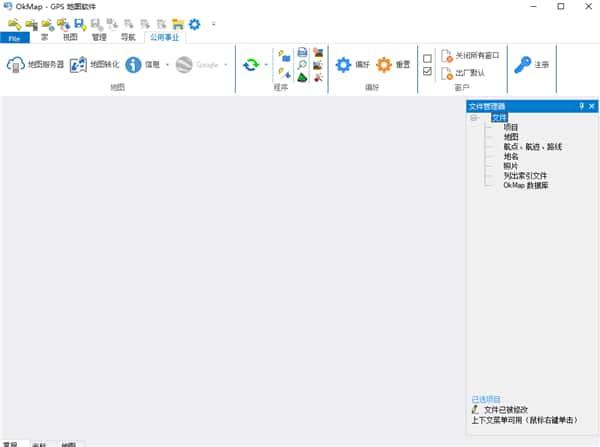Image resolution: width=600 pixels, height=447 pixels.
Task: Open the 地图服务器 map server tool
Action: (35, 64)
